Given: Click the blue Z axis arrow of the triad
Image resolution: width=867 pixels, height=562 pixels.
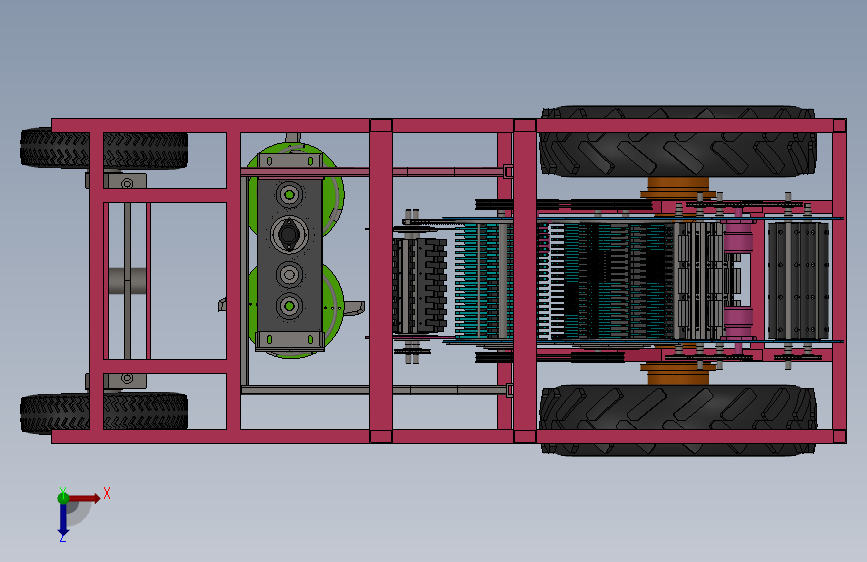Looking at the screenshot, I should pyautogui.click(x=63, y=521).
